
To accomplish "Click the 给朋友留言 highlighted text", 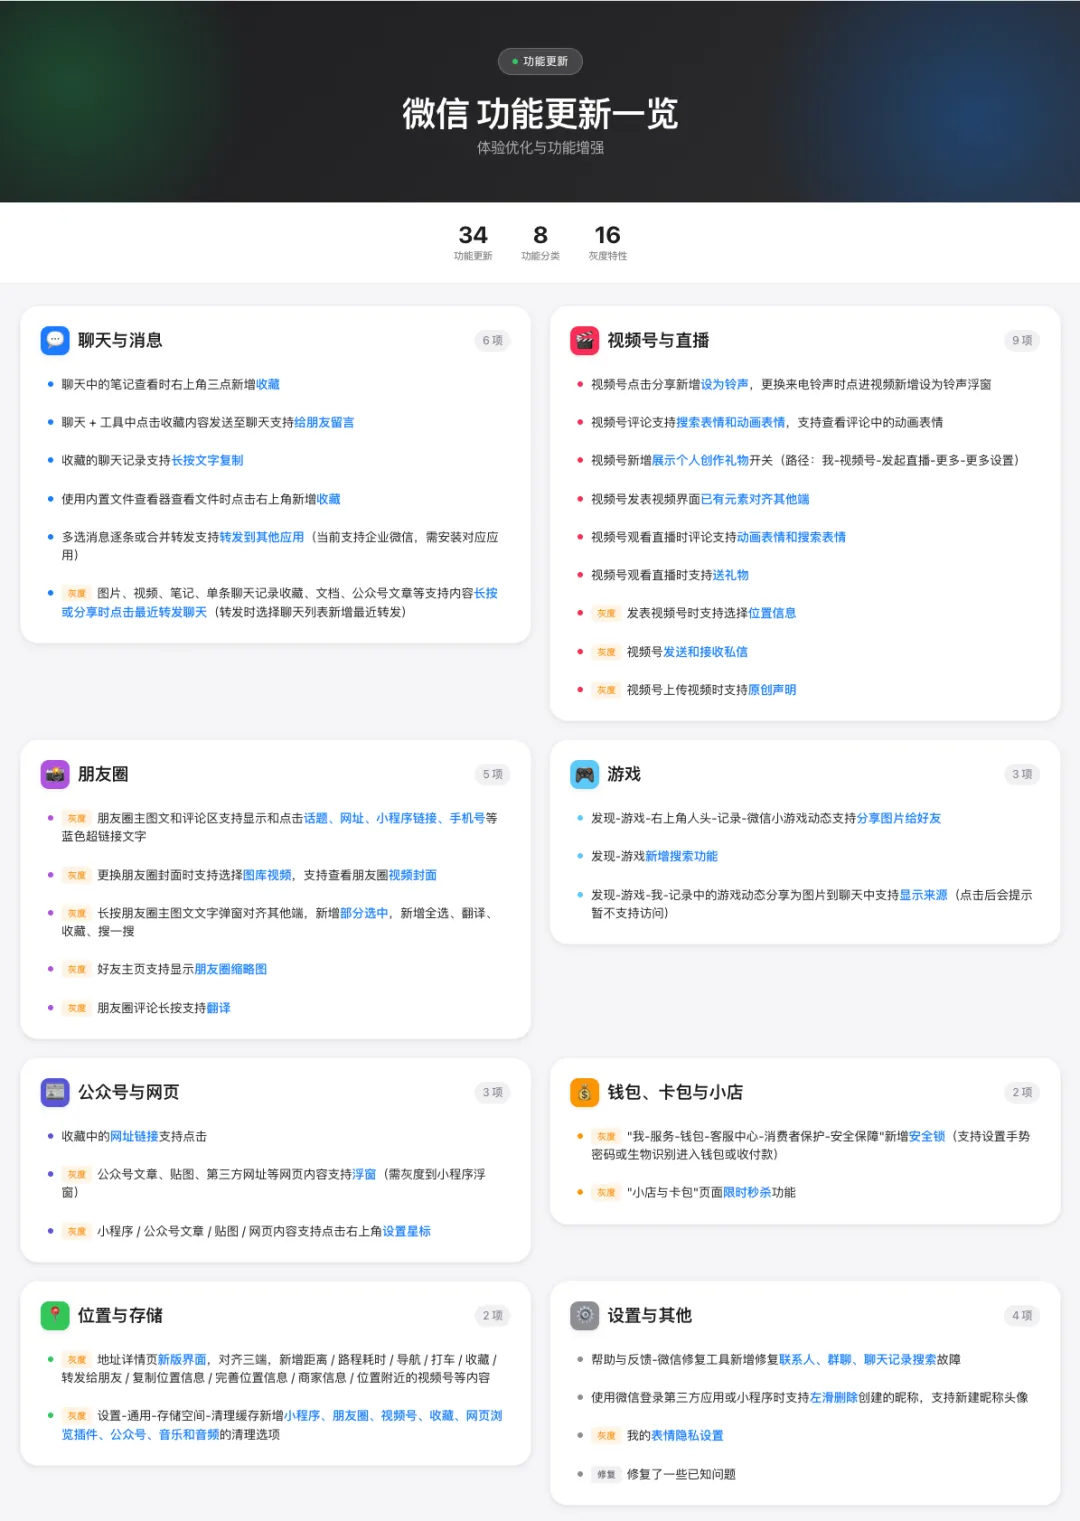I will (324, 422).
